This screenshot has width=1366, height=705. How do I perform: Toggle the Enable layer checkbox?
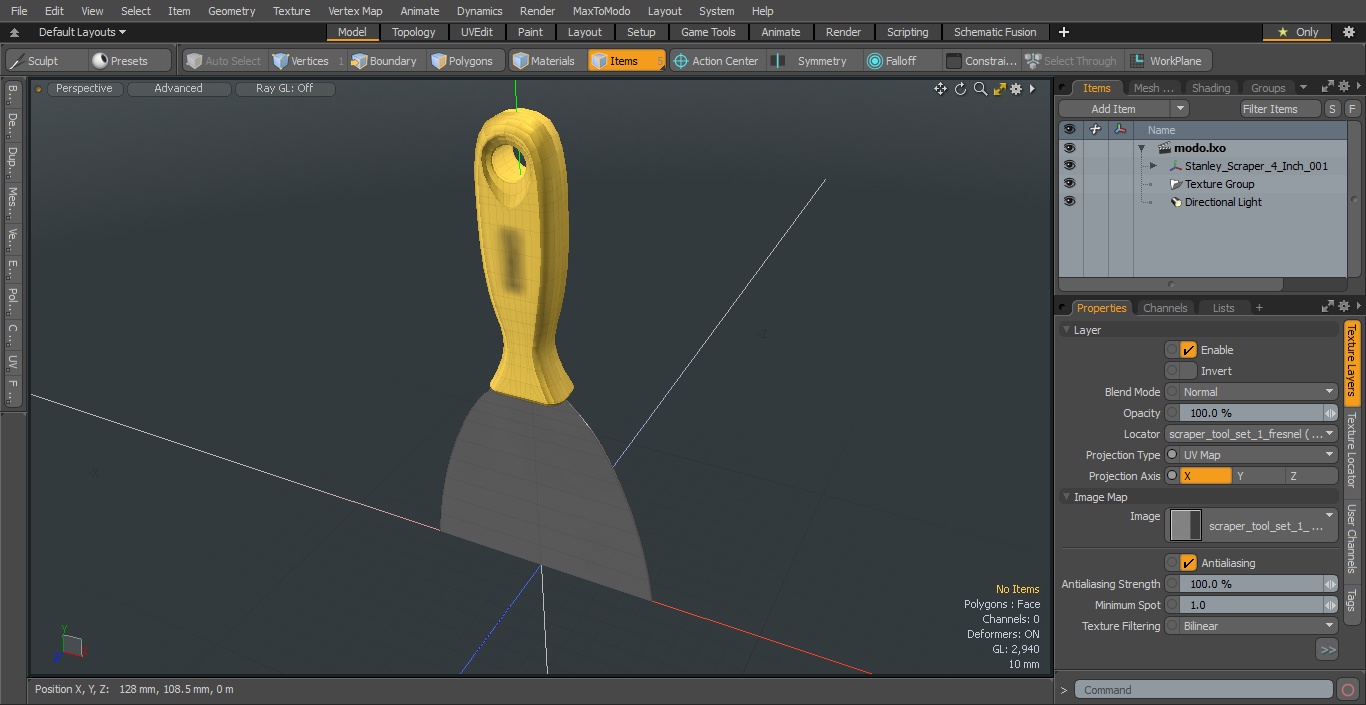tap(1188, 350)
